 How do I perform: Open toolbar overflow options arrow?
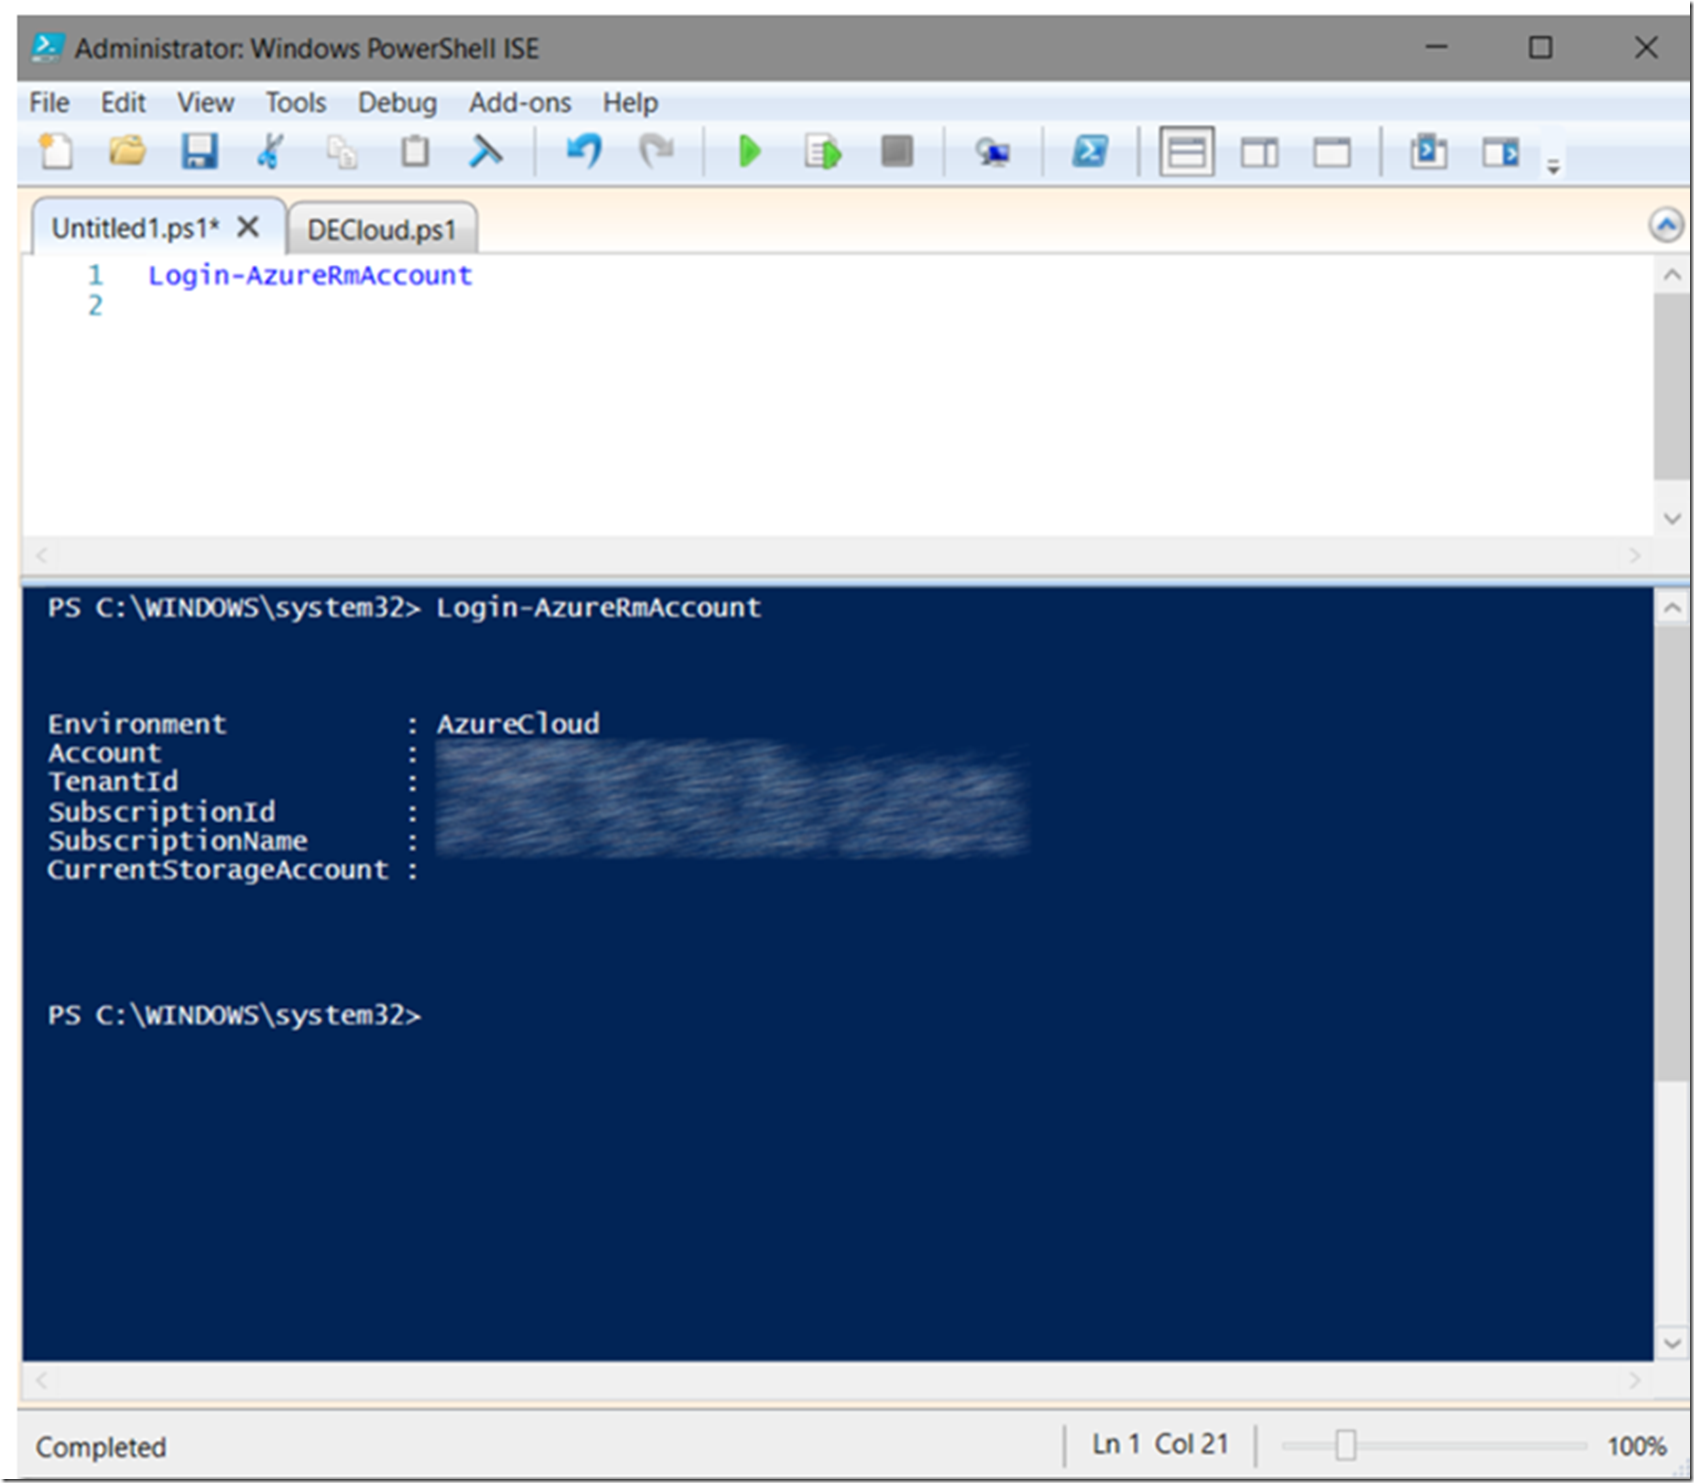1553,166
